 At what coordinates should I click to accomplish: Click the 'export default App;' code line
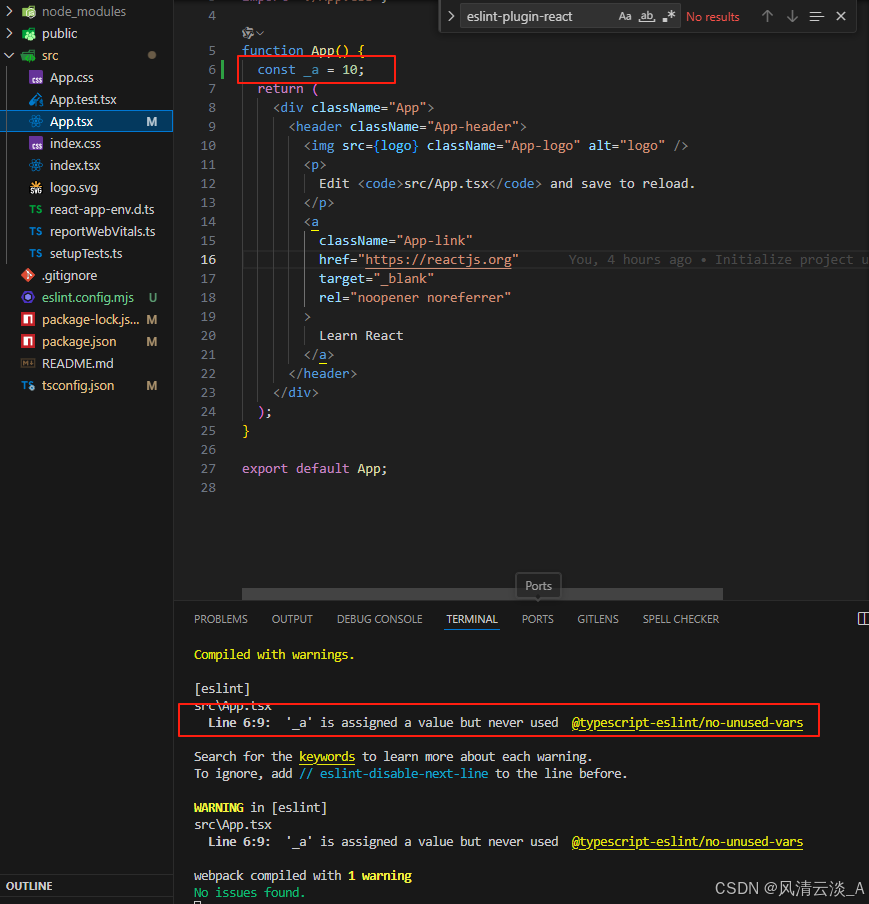pos(314,469)
